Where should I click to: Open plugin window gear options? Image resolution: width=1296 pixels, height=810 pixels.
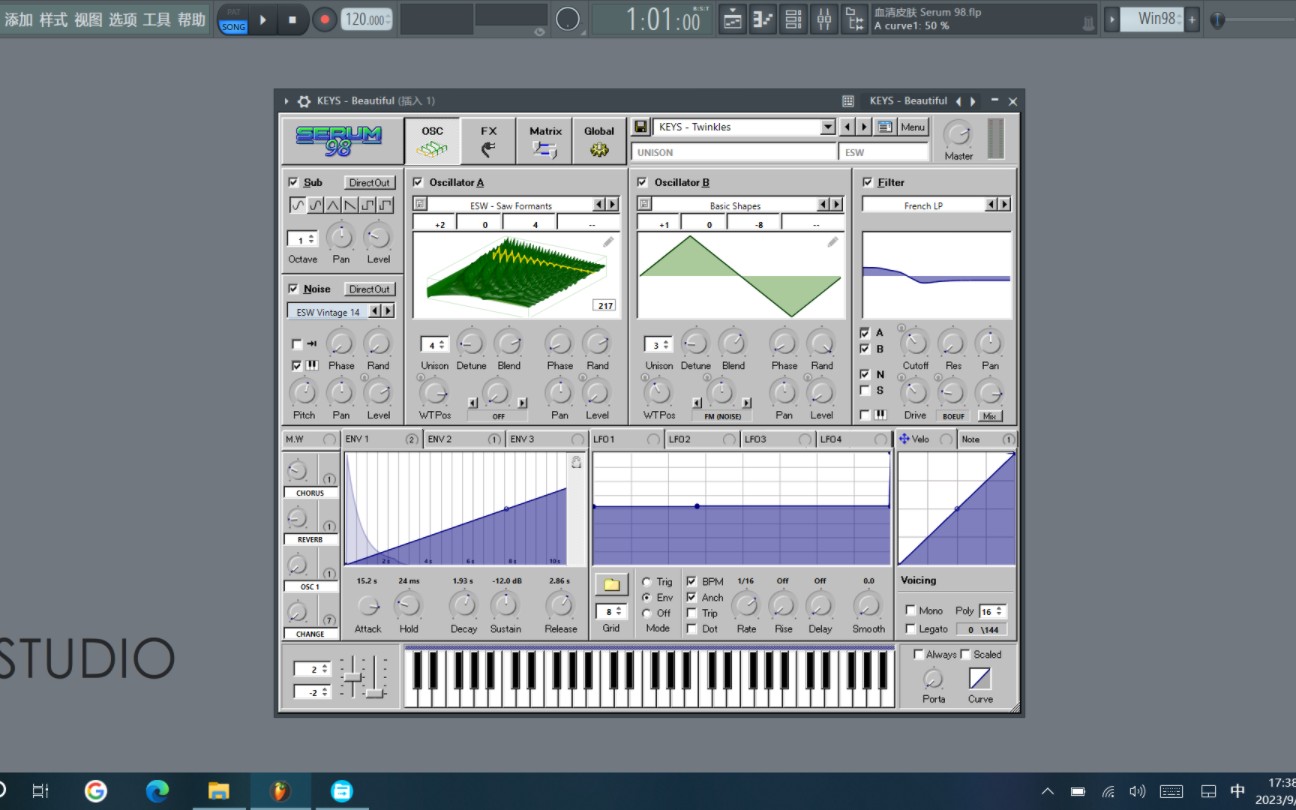[x=304, y=101]
